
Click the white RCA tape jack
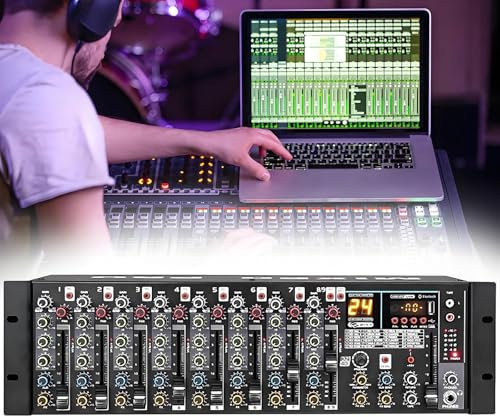(x=450, y=303)
